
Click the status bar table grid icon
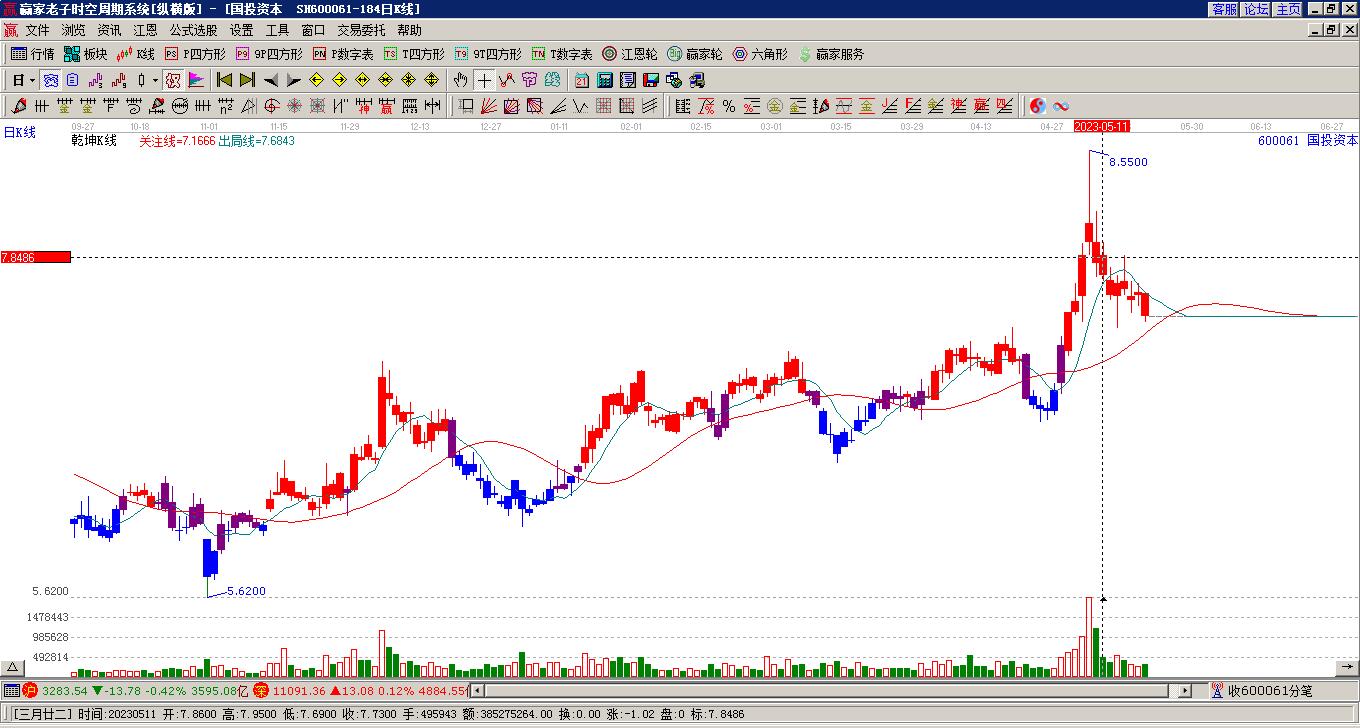(11, 690)
